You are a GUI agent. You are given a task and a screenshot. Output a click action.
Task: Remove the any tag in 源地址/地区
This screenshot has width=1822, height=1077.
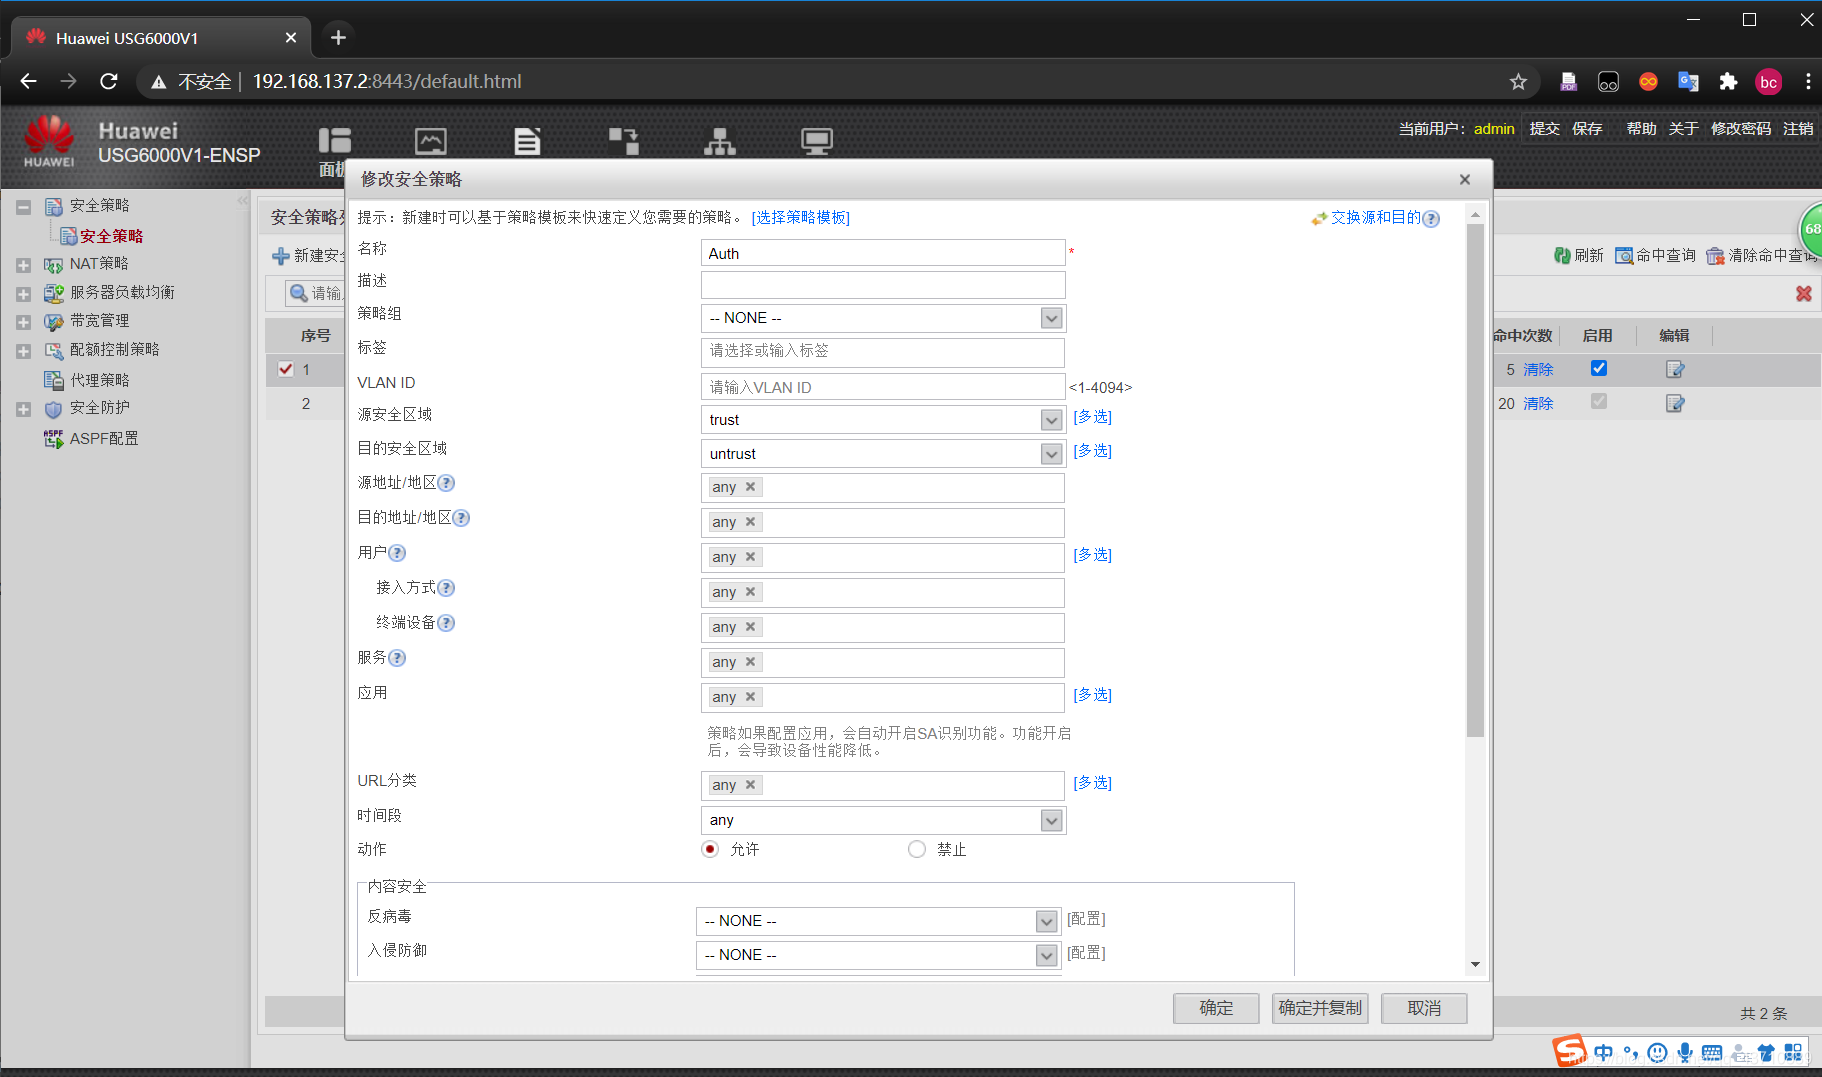[x=750, y=487]
